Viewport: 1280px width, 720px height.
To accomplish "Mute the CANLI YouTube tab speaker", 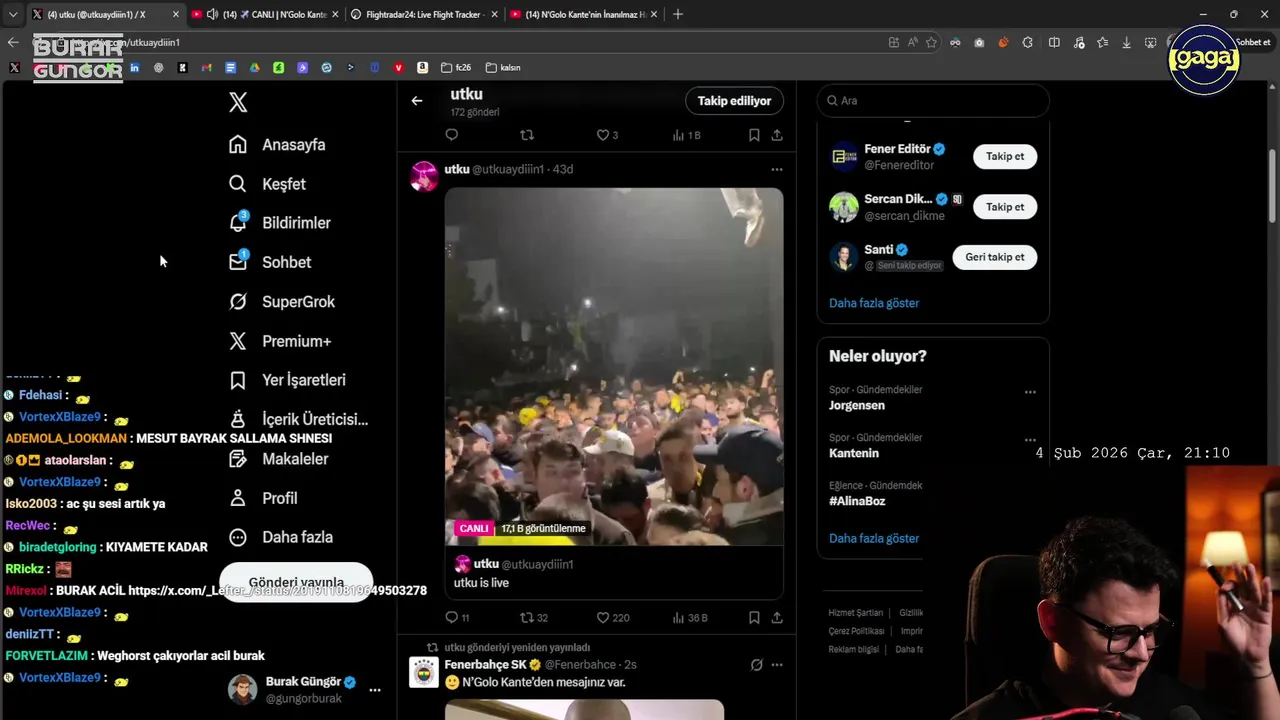I will click(x=212, y=14).
